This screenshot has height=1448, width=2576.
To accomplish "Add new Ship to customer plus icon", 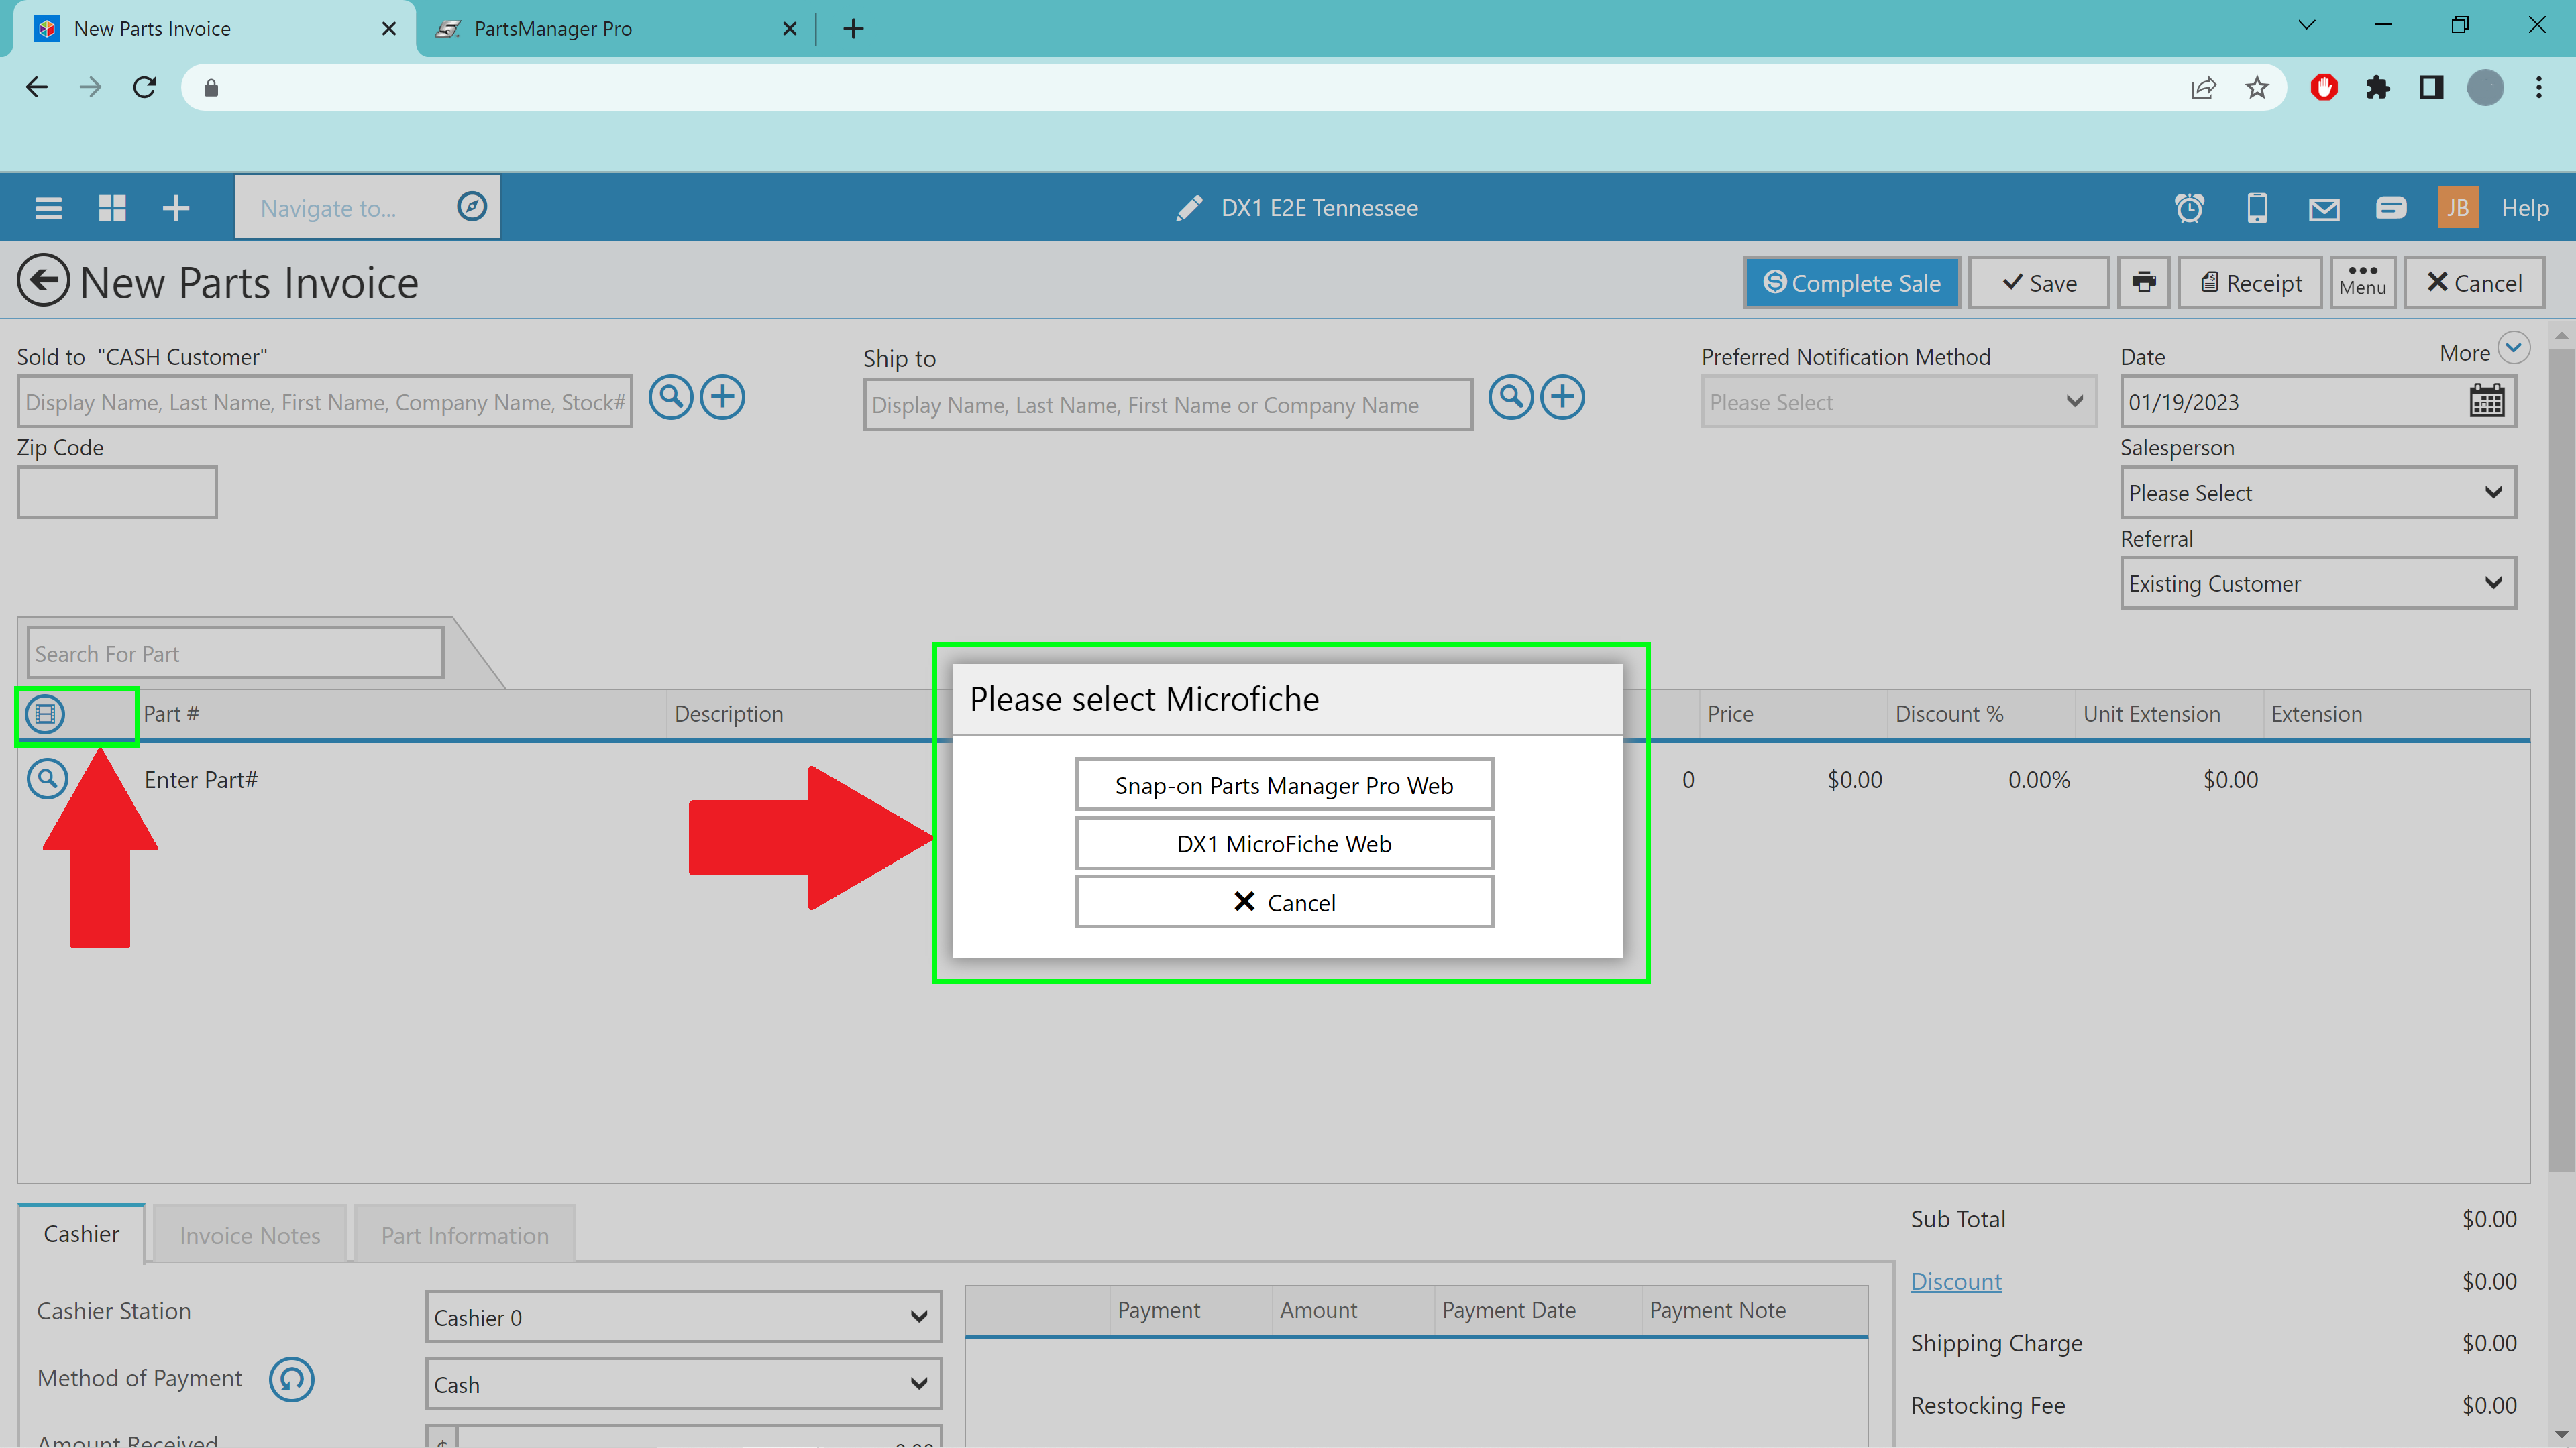I will [1562, 398].
